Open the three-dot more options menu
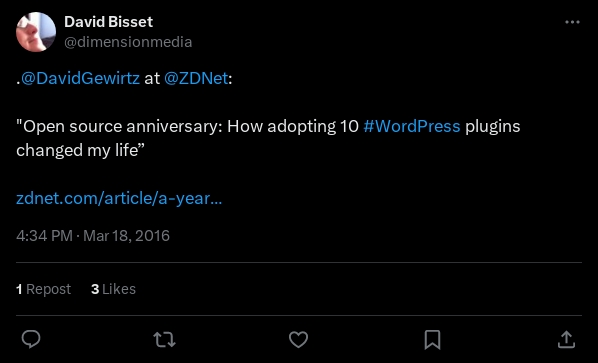This screenshot has height=363, width=598. pos(572,22)
